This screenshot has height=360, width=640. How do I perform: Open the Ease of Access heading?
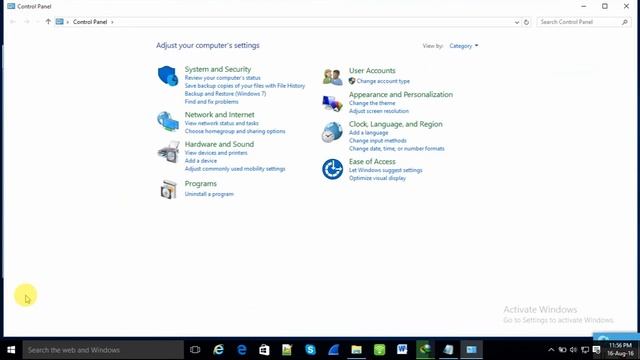tap(372, 162)
